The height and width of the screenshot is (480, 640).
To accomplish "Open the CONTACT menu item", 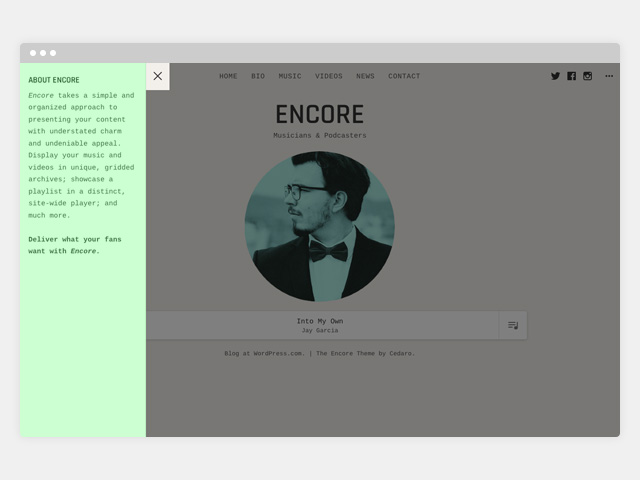I will click(x=404, y=76).
